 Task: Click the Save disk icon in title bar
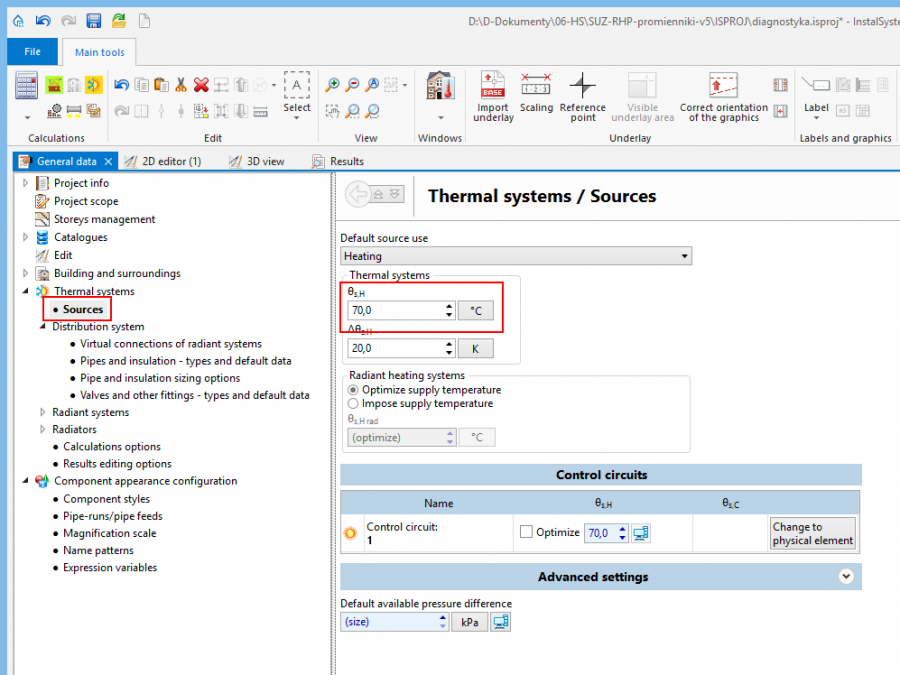click(x=93, y=20)
